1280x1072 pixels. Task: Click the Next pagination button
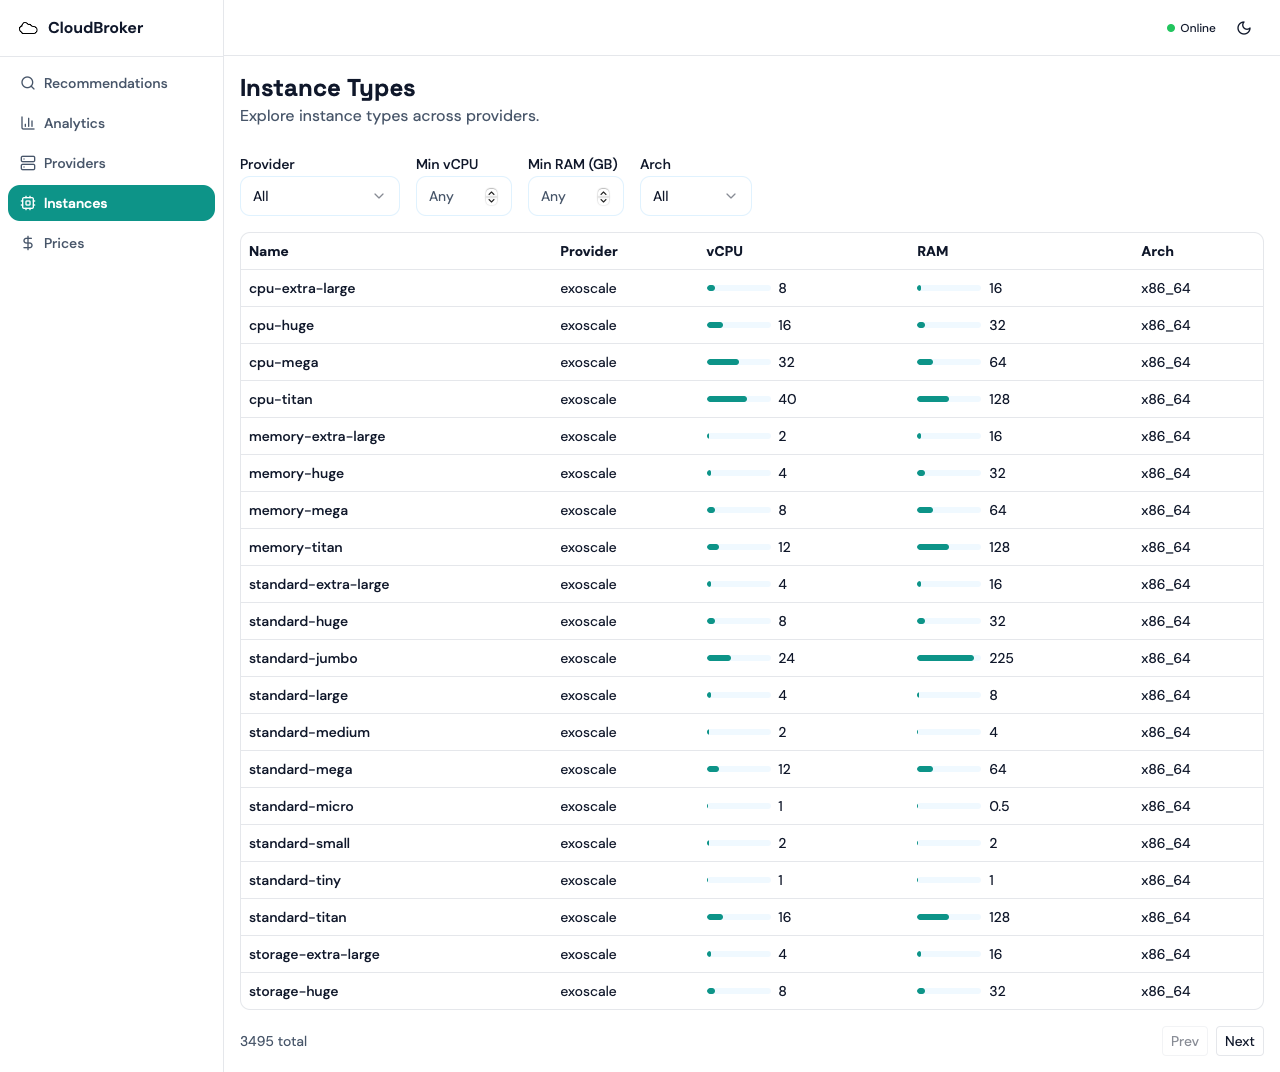(1239, 1041)
